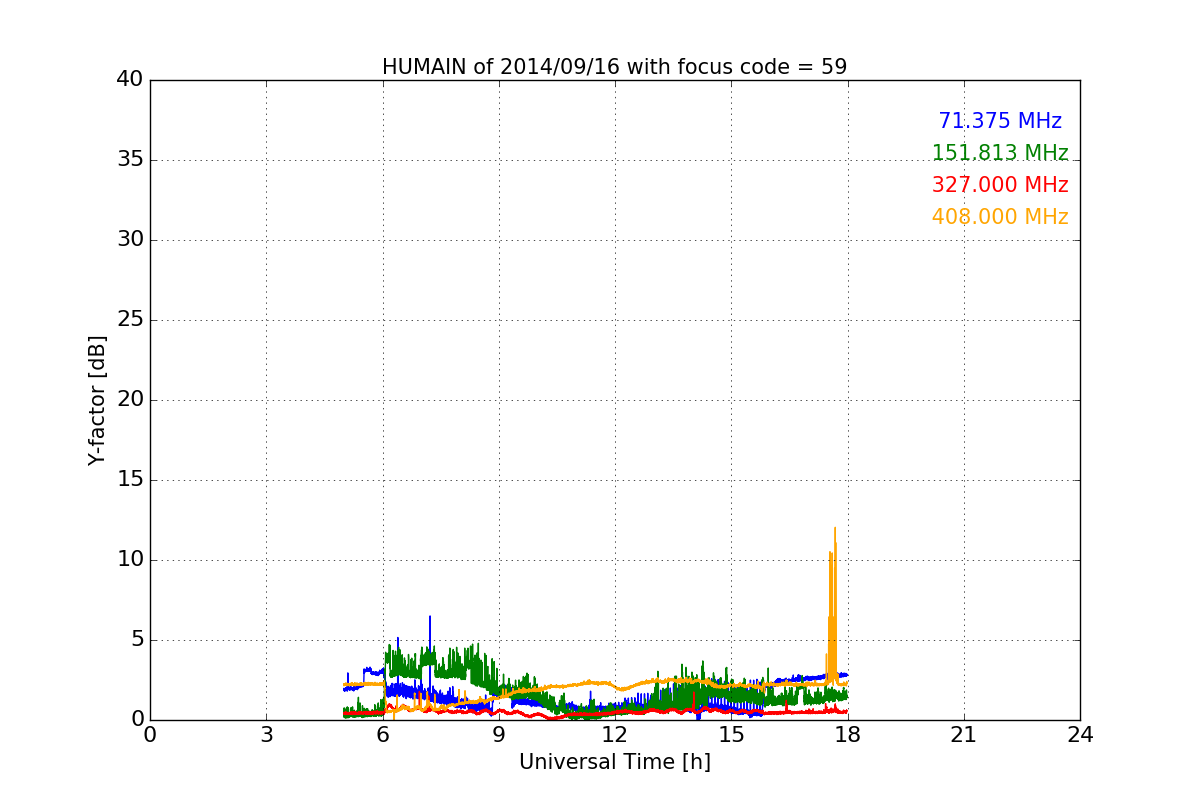Select the orange 408.000 MHz legend label
This screenshot has width=1200, height=800.
pyautogui.click(x=1000, y=217)
